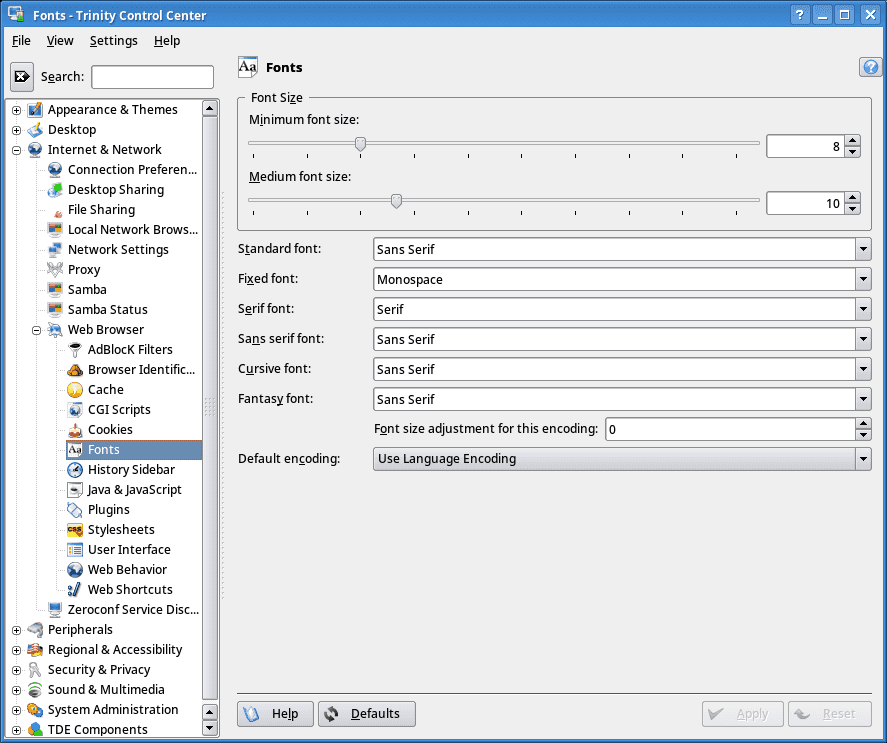The height and width of the screenshot is (743, 887).
Task: Click the clear search icon button
Action: 21,76
